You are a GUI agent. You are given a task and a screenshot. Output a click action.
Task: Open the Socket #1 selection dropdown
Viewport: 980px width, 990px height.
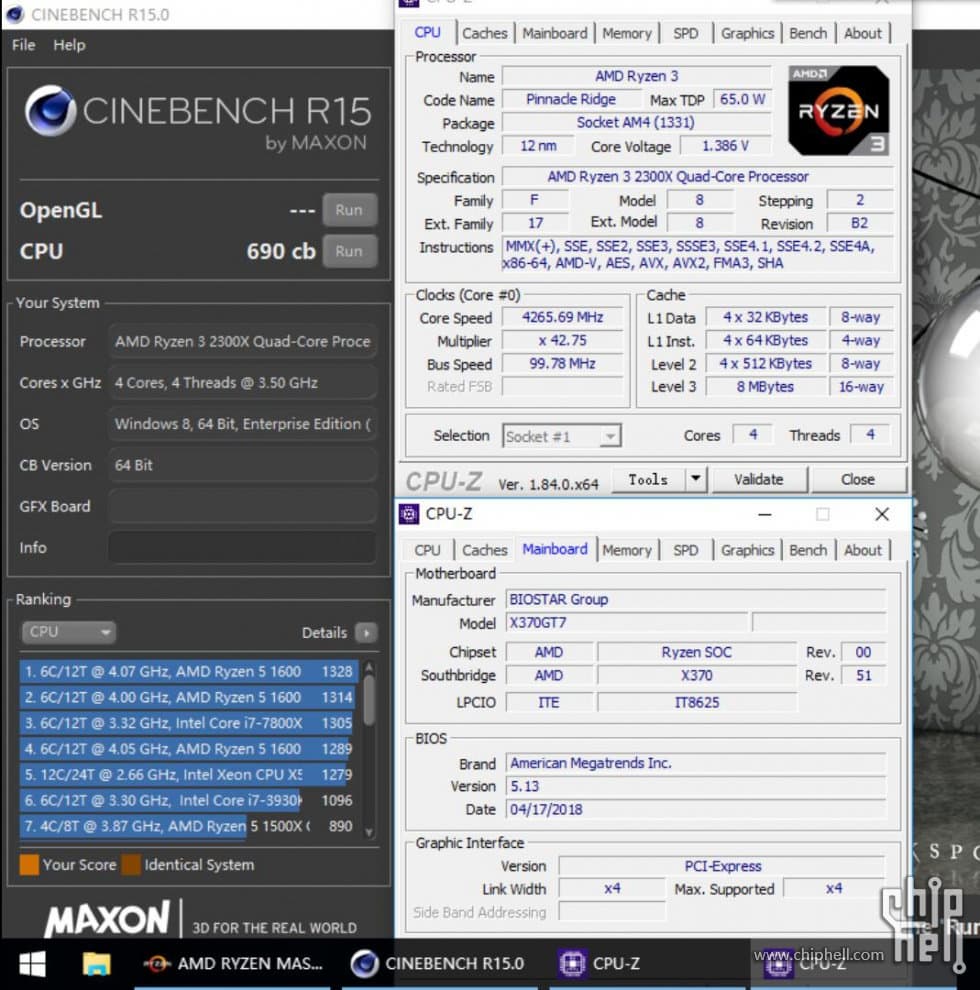(x=611, y=435)
